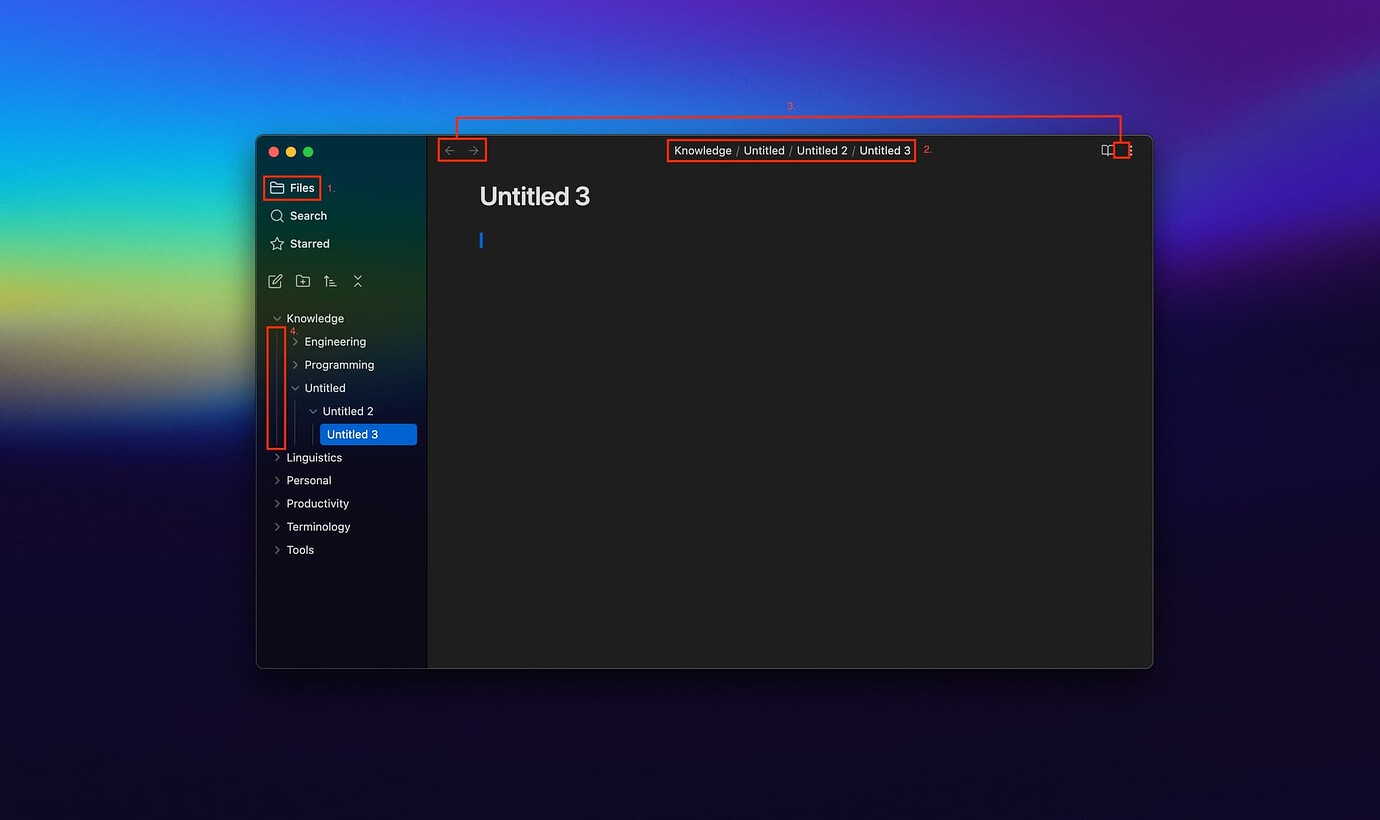Open Untitled 2 in the breadcrumb
Screen dimensions: 1380x820
coord(821,150)
